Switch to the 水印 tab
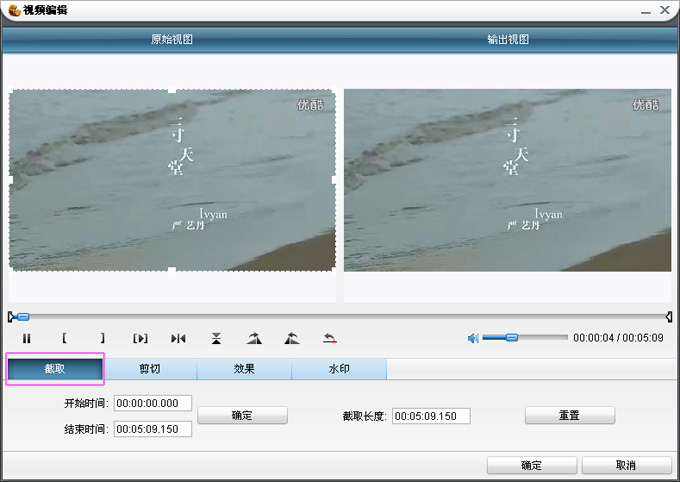The height and width of the screenshot is (482, 680). (x=339, y=369)
